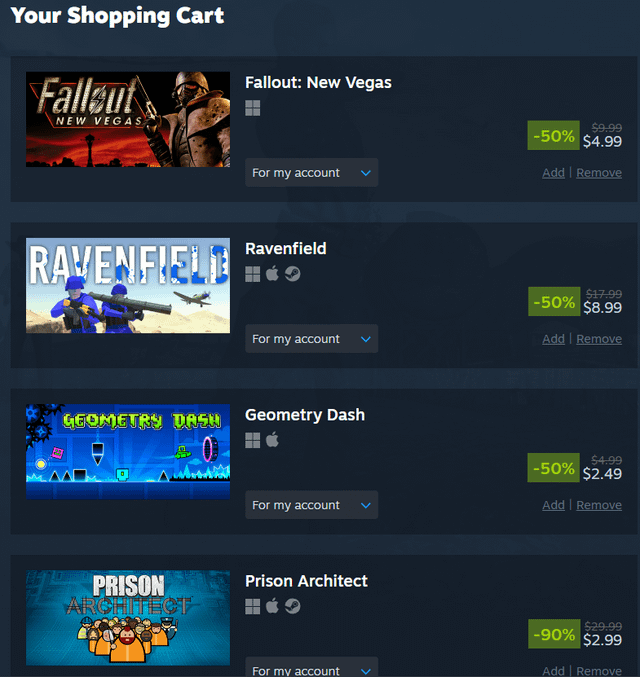Click the Prison Architect title
The height and width of the screenshot is (677, 640).
306,581
